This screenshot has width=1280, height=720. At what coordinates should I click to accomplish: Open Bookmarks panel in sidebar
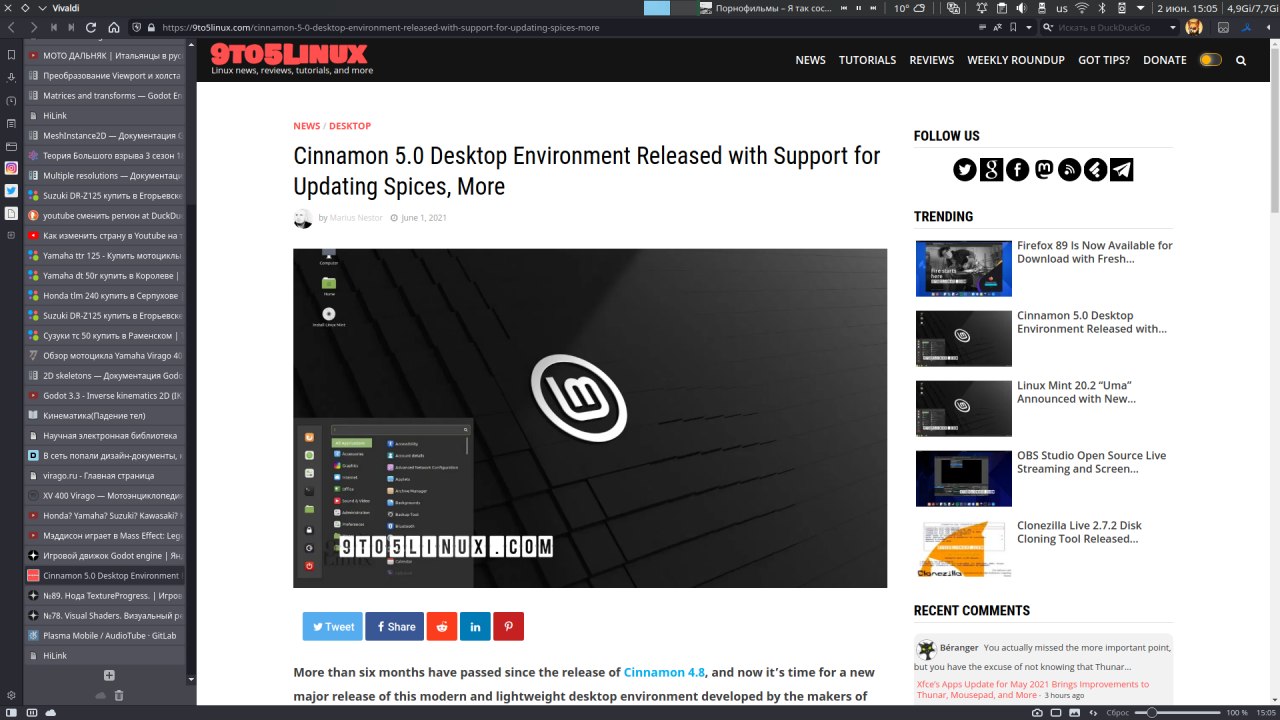[x=11, y=55]
